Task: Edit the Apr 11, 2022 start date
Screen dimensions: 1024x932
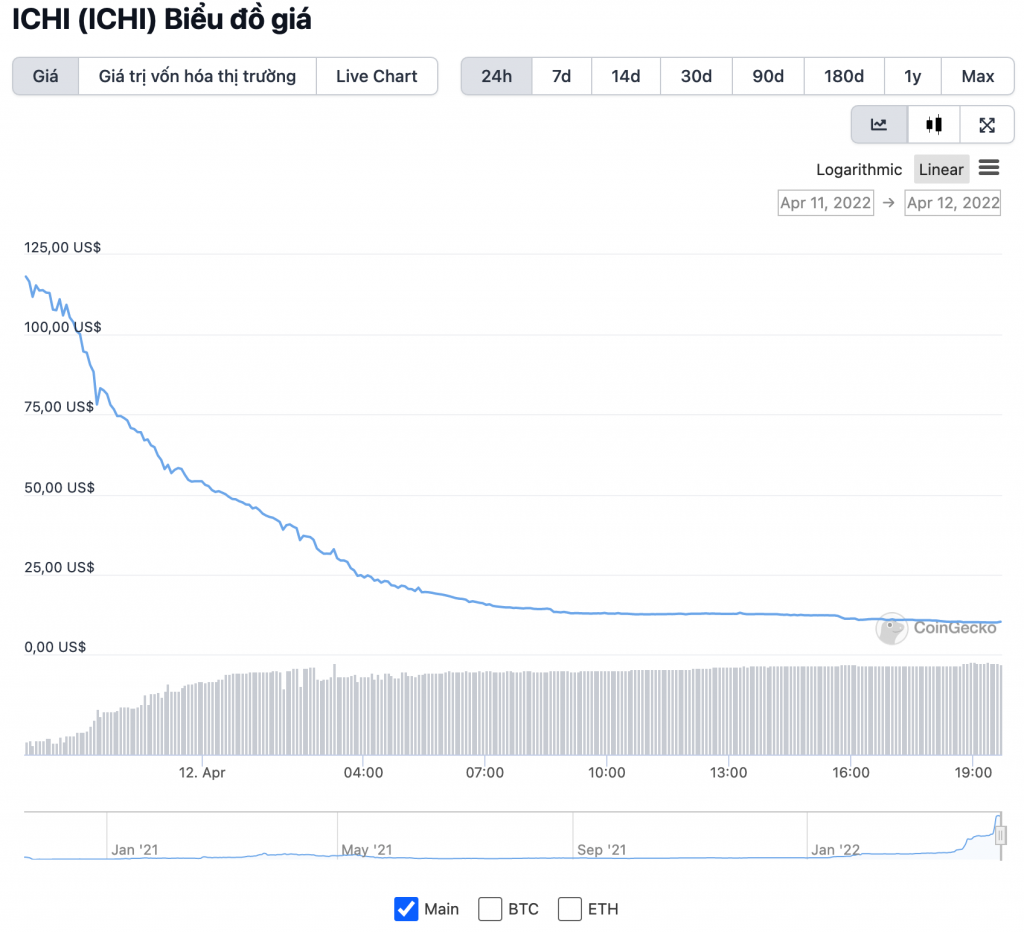Action: click(825, 203)
